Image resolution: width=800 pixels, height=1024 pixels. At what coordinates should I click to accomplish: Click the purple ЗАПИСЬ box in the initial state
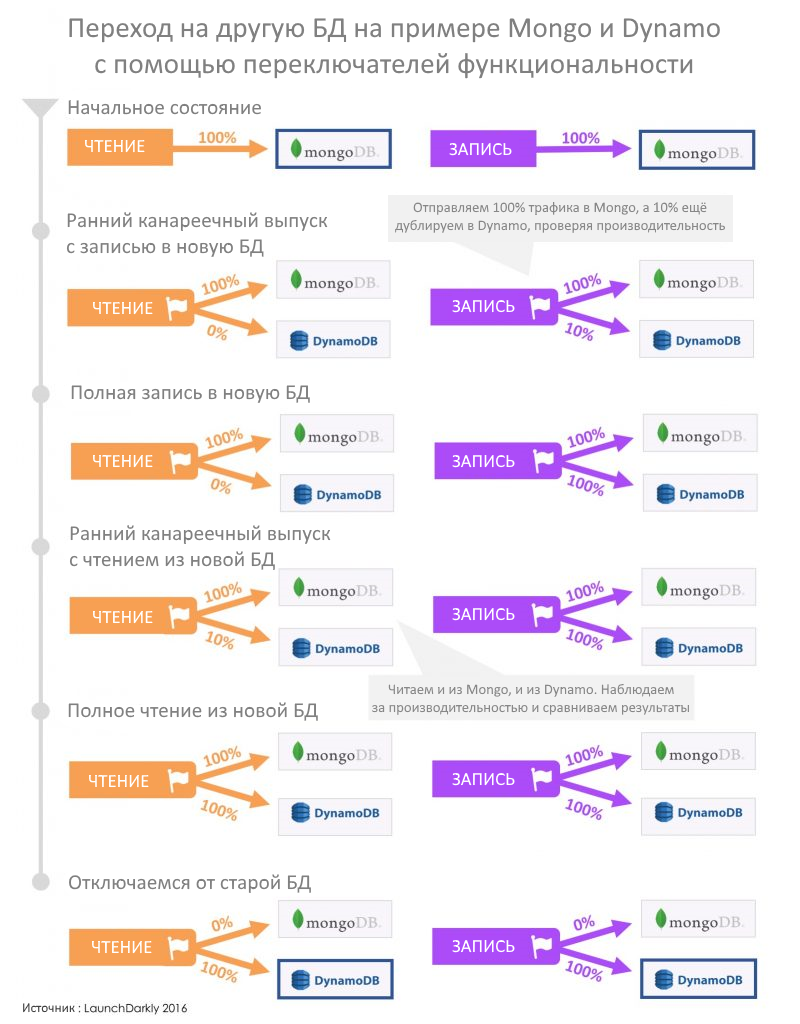tap(483, 149)
